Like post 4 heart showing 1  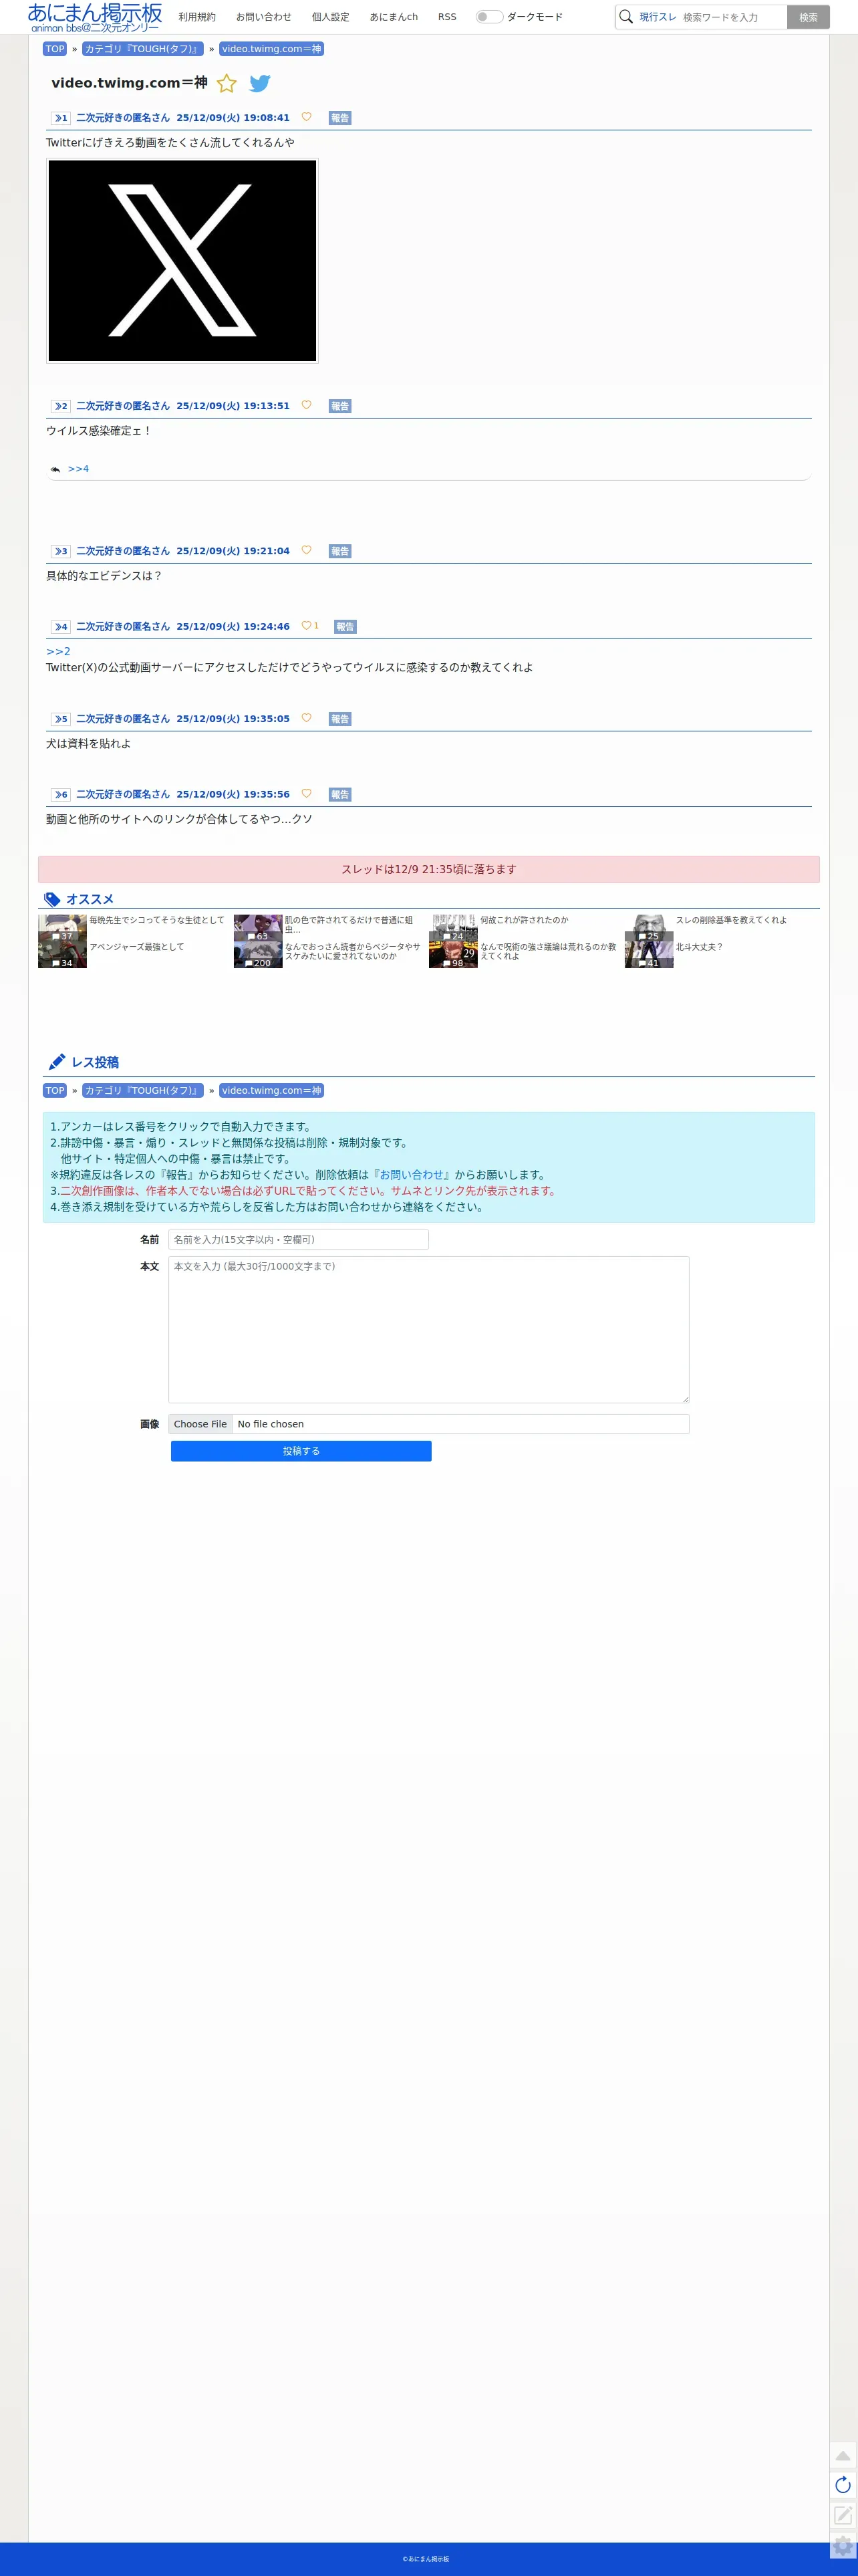(x=310, y=626)
